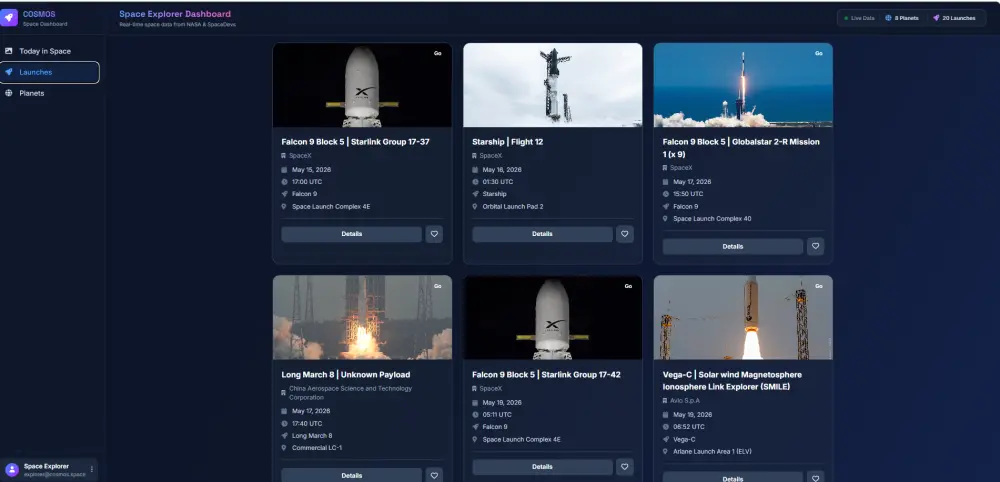Viewport: 1000px width, 482px height.
Task: Click Long March 8 liftoff image
Action: [x=362, y=318]
